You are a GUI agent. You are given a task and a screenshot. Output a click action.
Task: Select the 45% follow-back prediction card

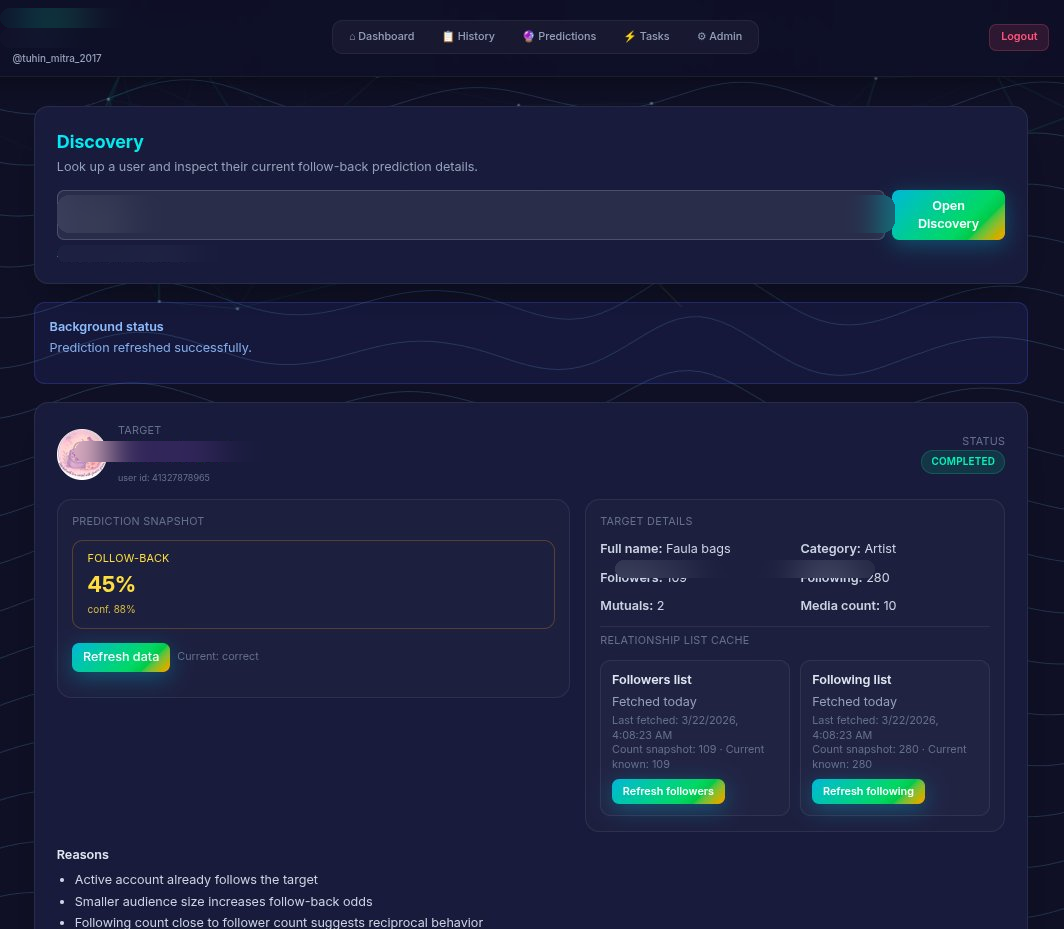pos(313,584)
